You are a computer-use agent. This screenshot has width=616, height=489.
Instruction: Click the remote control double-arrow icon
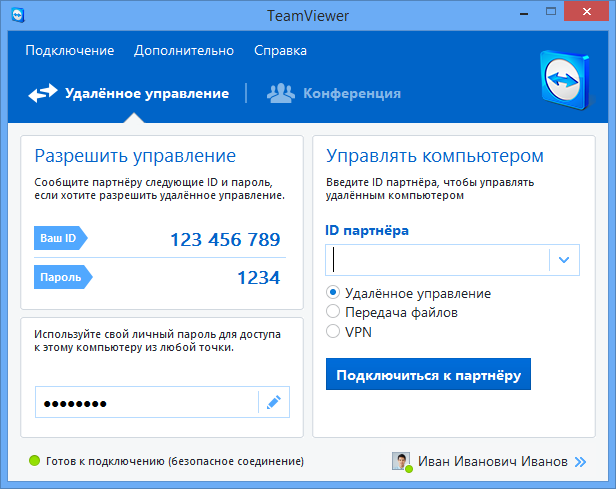tap(43, 93)
